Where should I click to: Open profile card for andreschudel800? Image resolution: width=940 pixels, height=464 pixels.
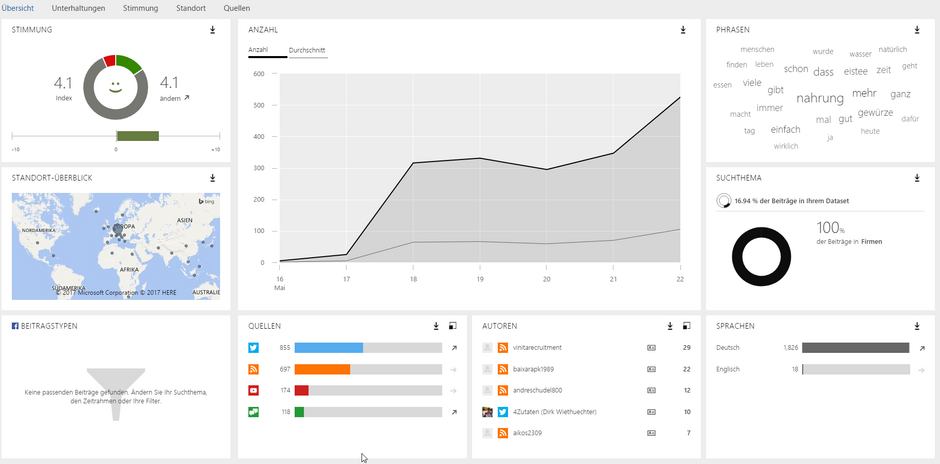(652, 390)
